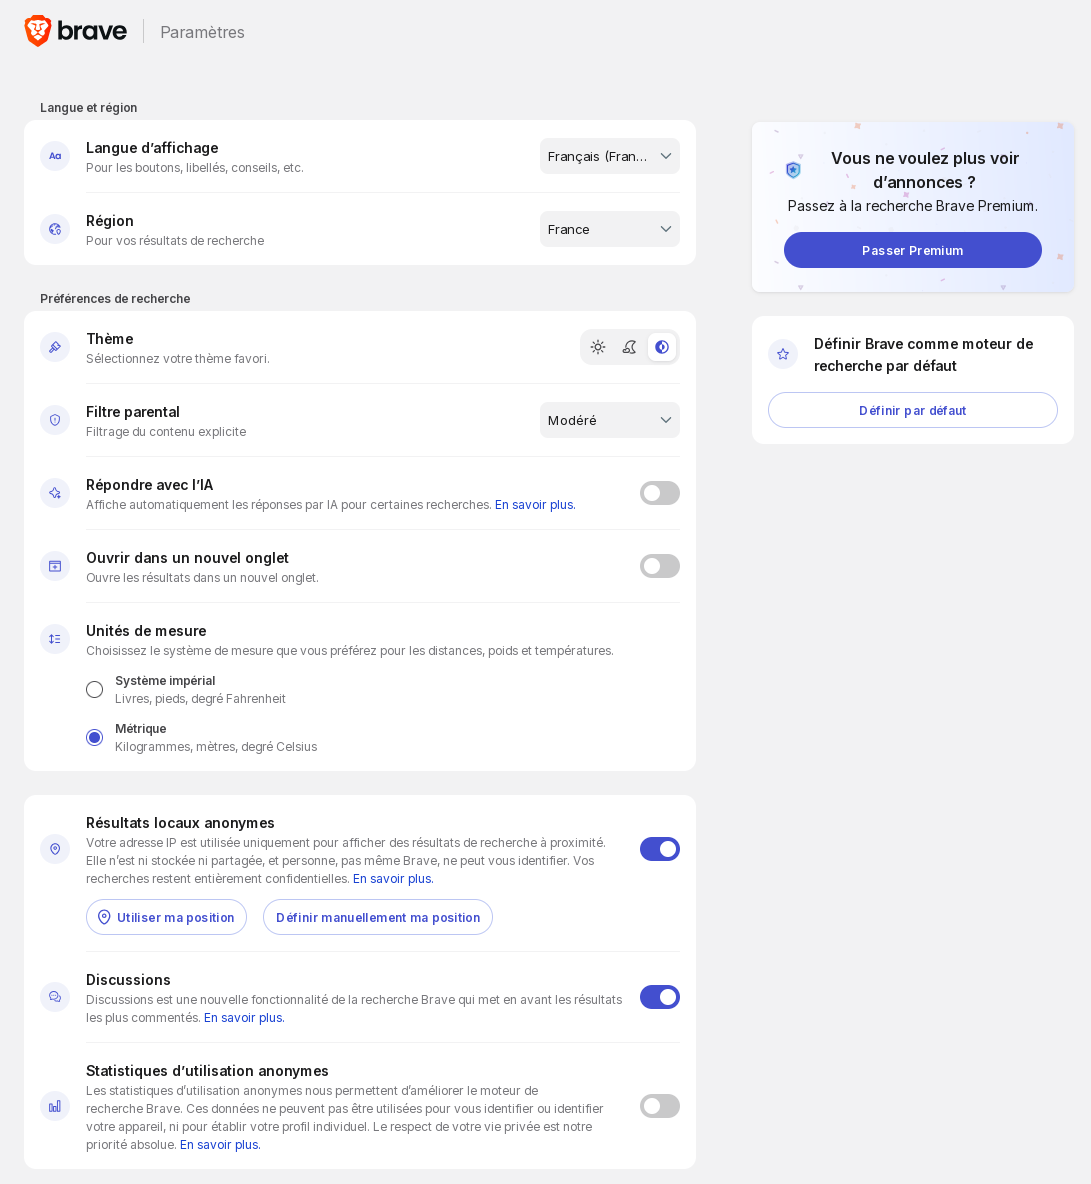Select the dark theme moon icon
Image resolution: width=1091 pixels, height=1184 pixels.
point(629,347)
